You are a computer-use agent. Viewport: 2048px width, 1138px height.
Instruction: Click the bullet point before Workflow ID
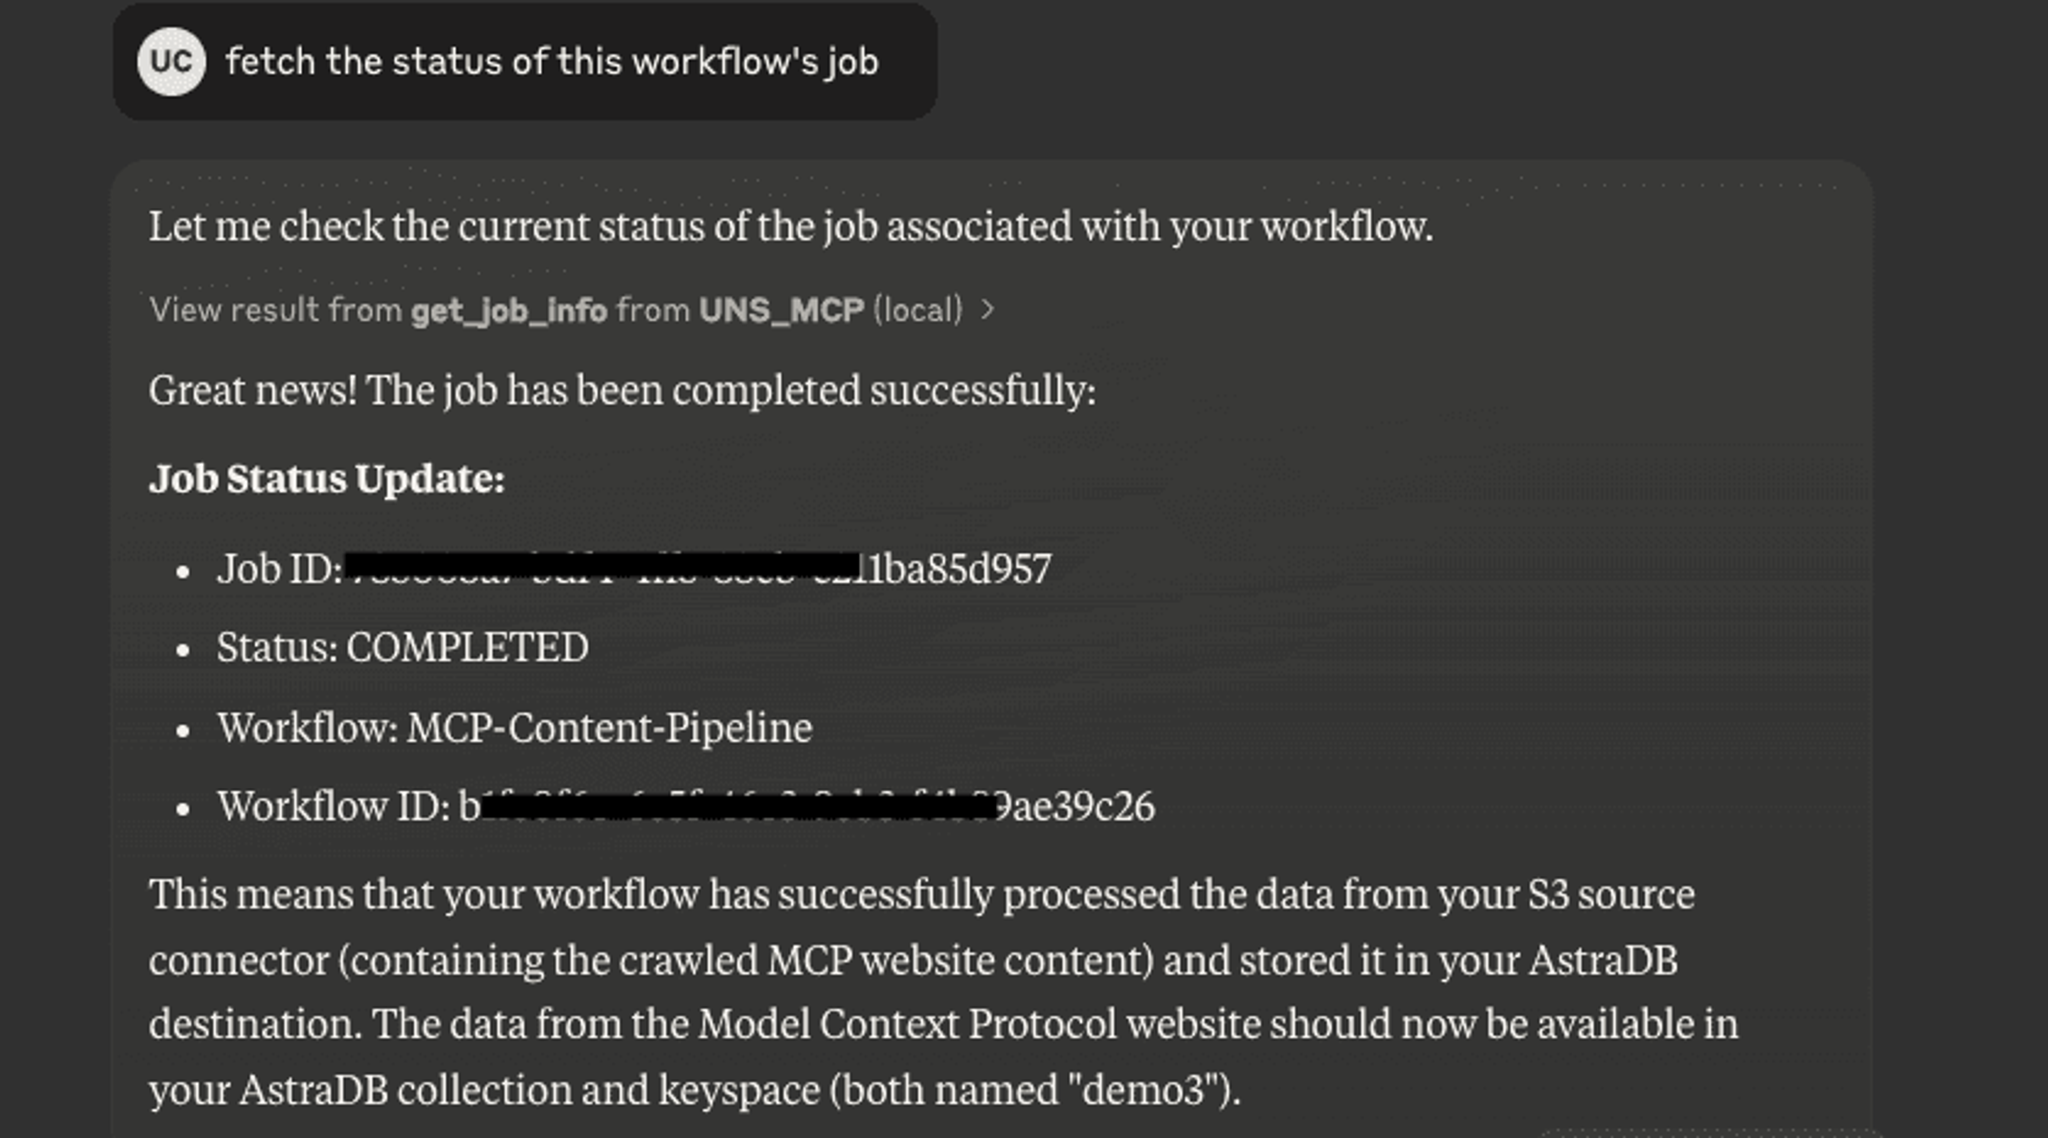tap(182, 809)
